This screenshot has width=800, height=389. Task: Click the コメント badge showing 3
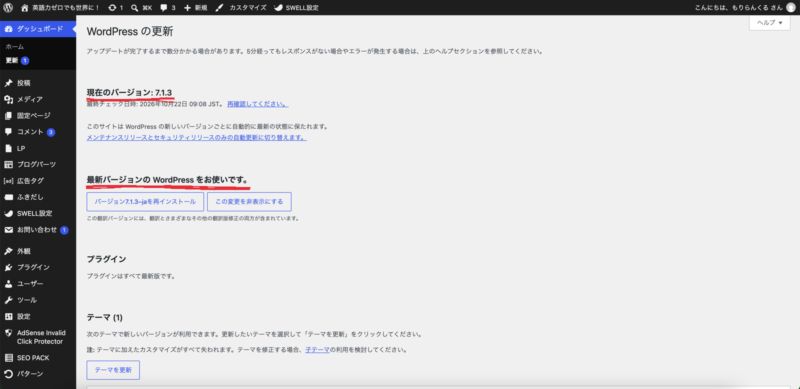pyautogui.click(x=51, y=132)
